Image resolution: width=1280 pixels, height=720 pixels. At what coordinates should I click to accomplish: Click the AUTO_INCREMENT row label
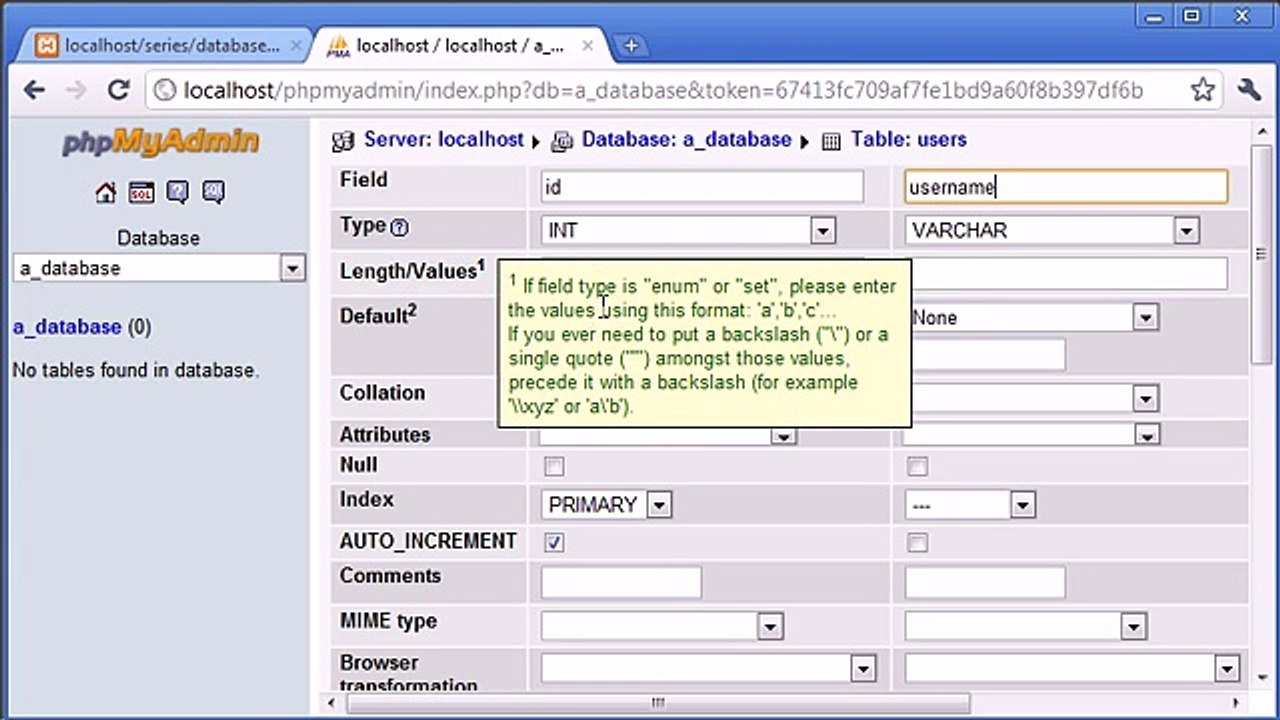[x=428, y=541]
